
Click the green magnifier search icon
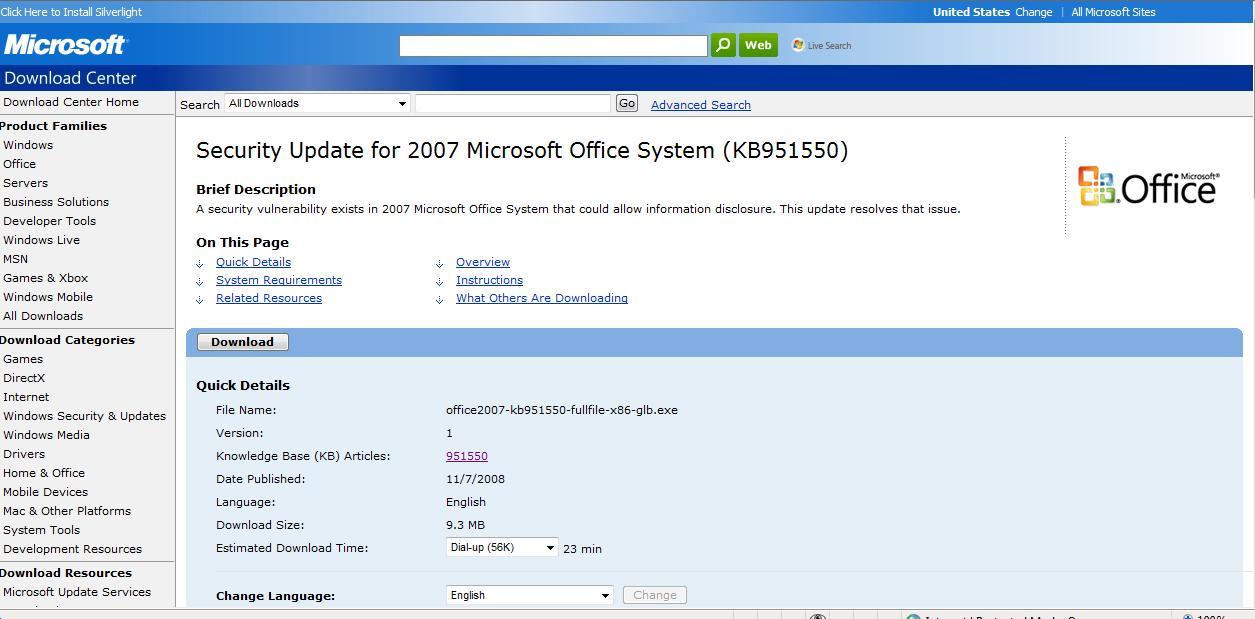[723, 45]
